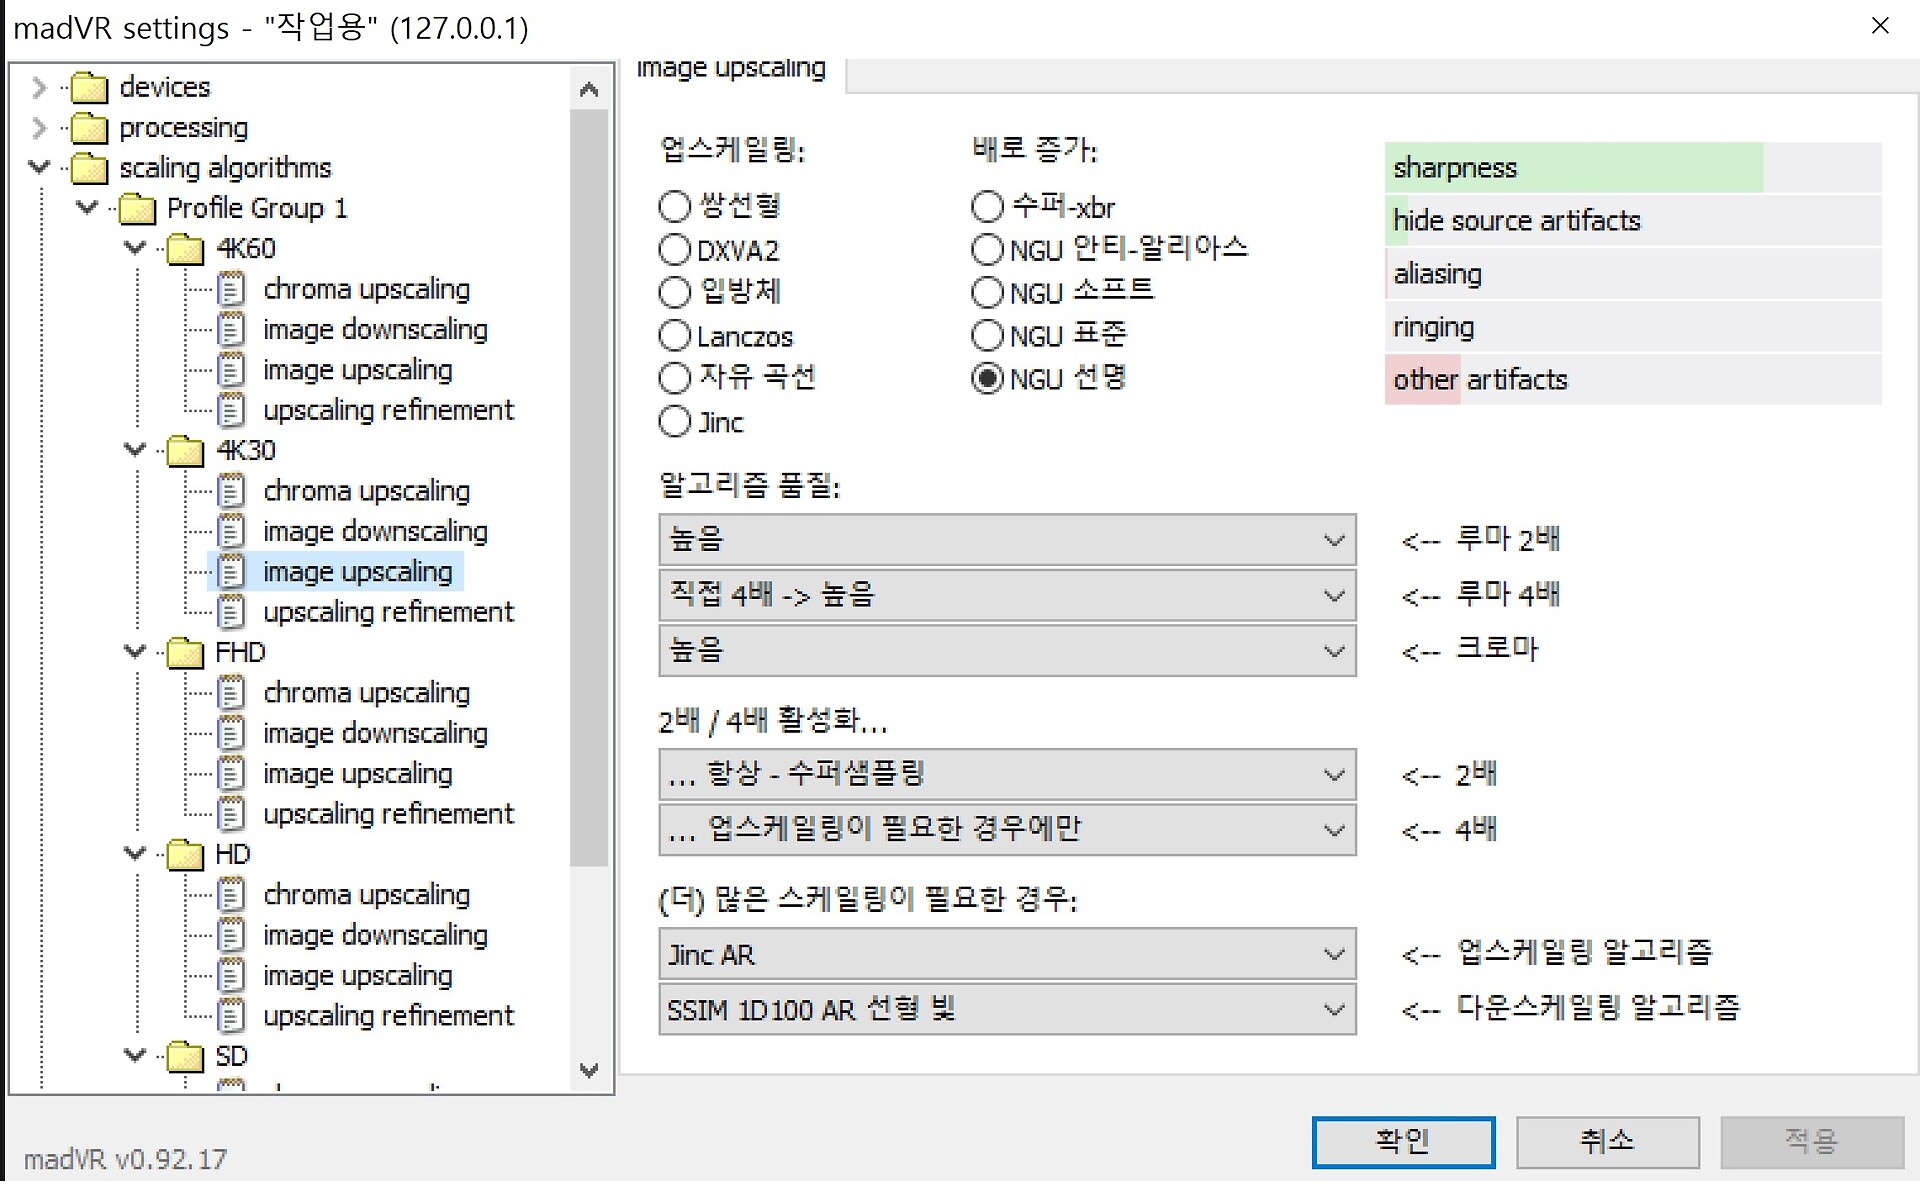Click chroma upscaling page icon under 4K60

[x=231, y=290]
